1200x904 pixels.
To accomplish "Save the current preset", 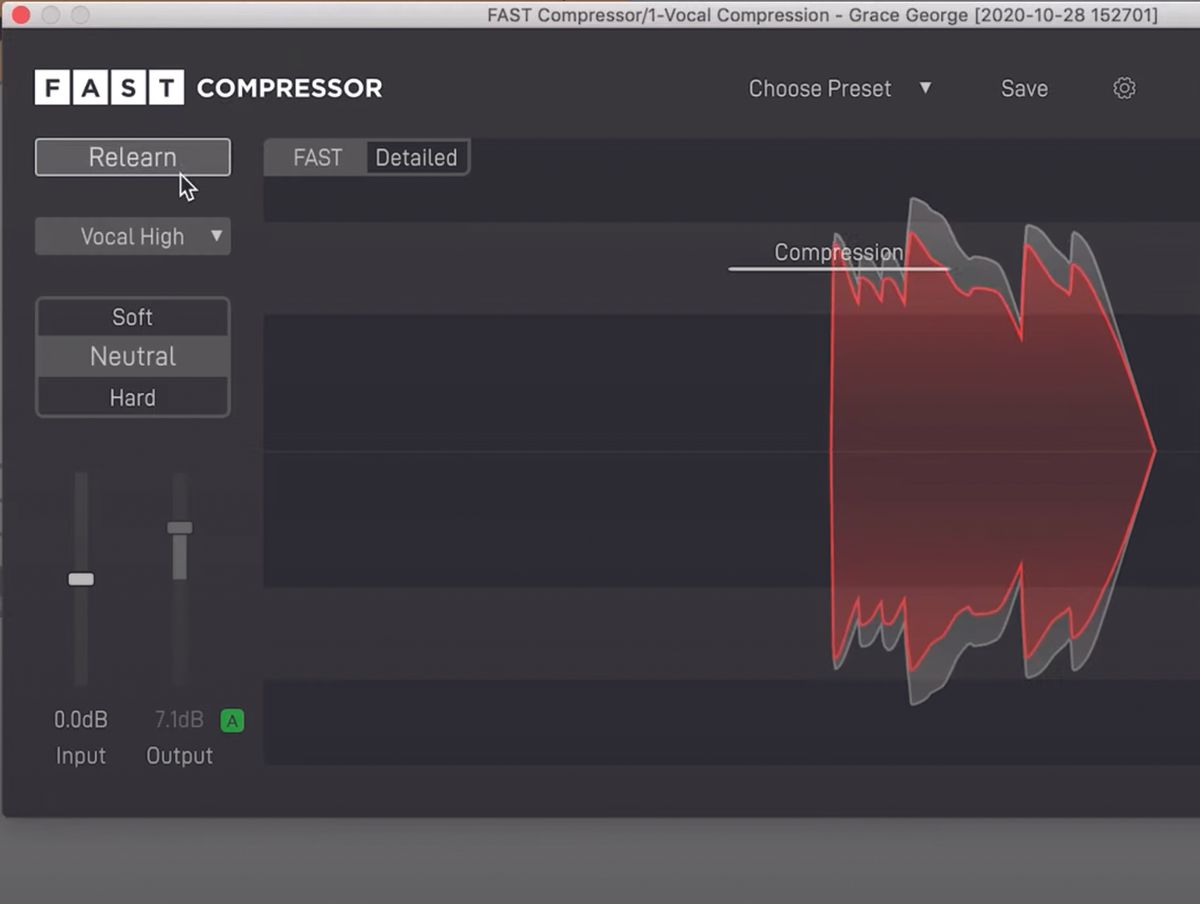I will (x=1024, y=88).
